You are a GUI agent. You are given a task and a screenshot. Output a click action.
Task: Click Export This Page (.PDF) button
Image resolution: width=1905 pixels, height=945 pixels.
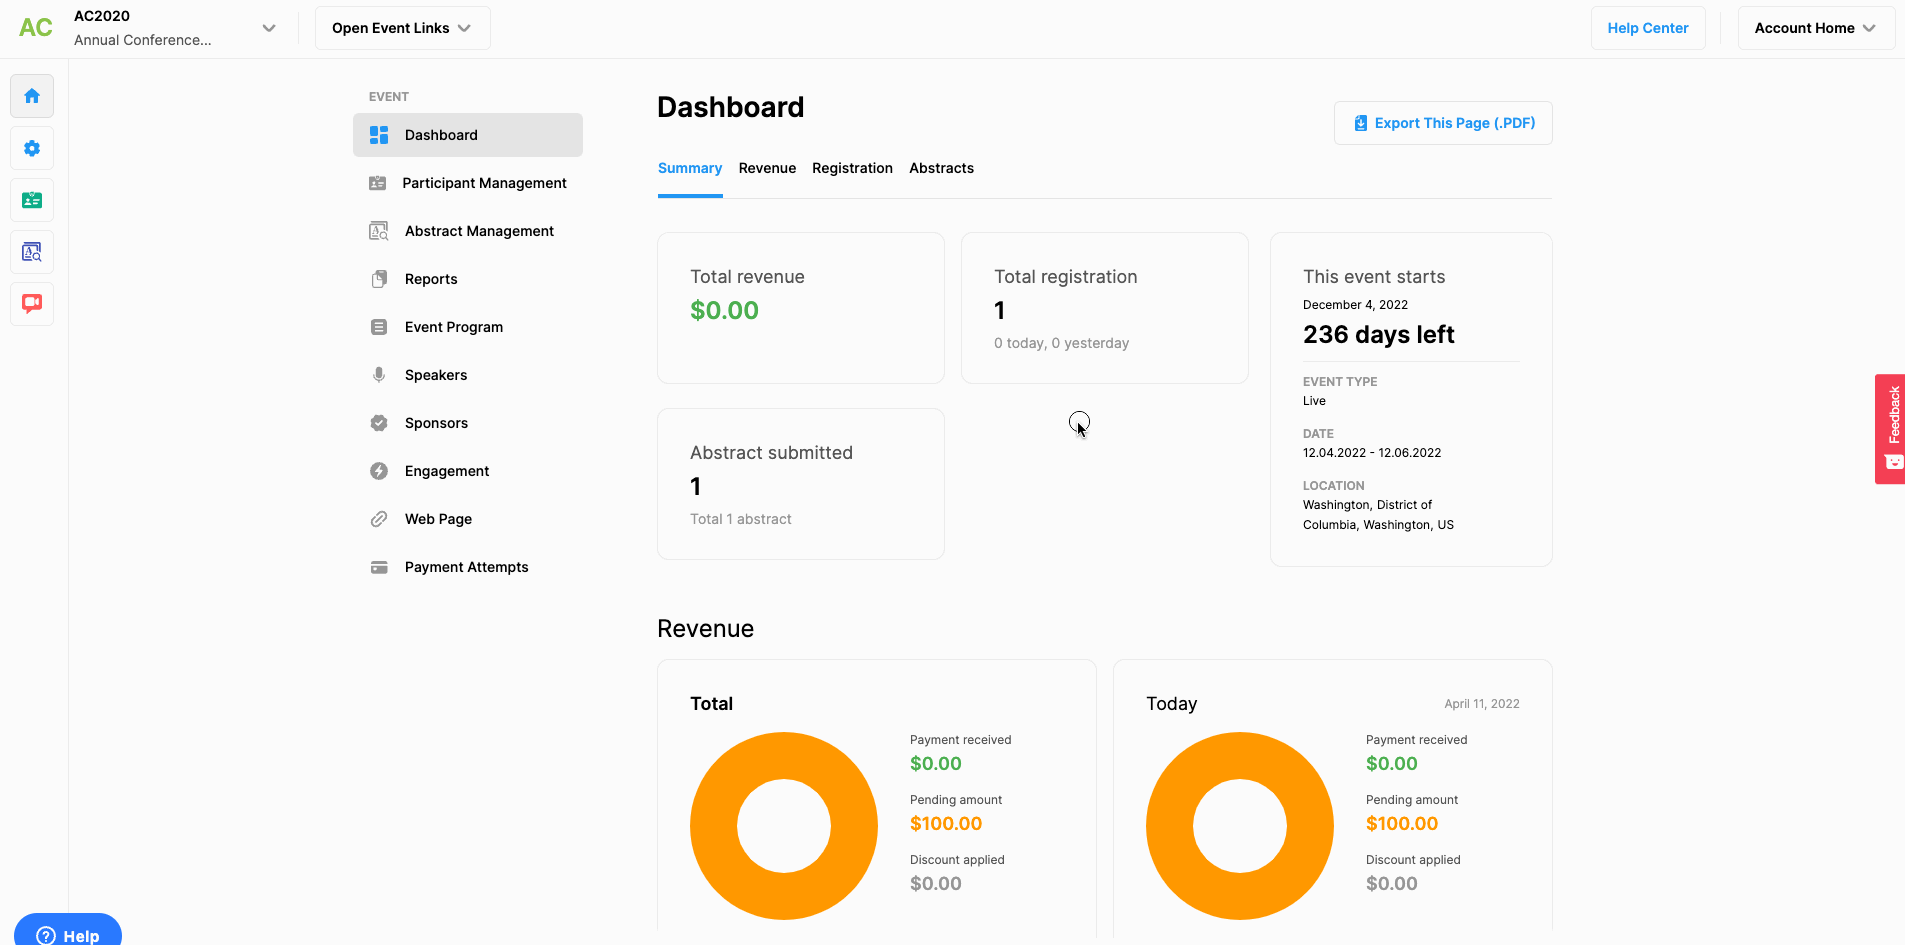coord(1443,123)
